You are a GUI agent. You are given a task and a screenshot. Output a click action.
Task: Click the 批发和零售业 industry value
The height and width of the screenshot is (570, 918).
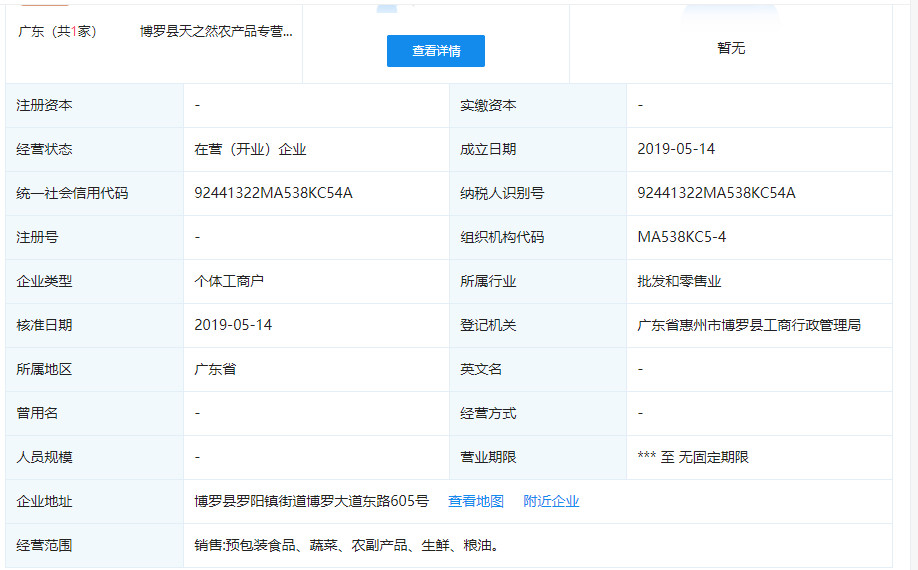coord(679,281)
